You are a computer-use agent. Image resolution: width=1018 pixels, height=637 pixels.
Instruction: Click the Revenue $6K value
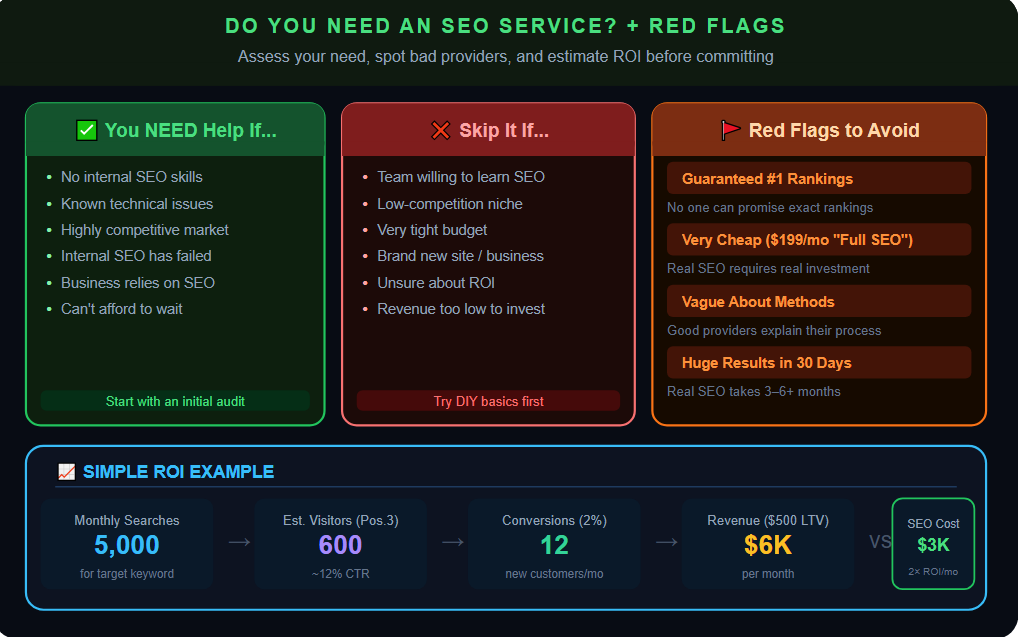pyautogui.click(x=768, y=545)
